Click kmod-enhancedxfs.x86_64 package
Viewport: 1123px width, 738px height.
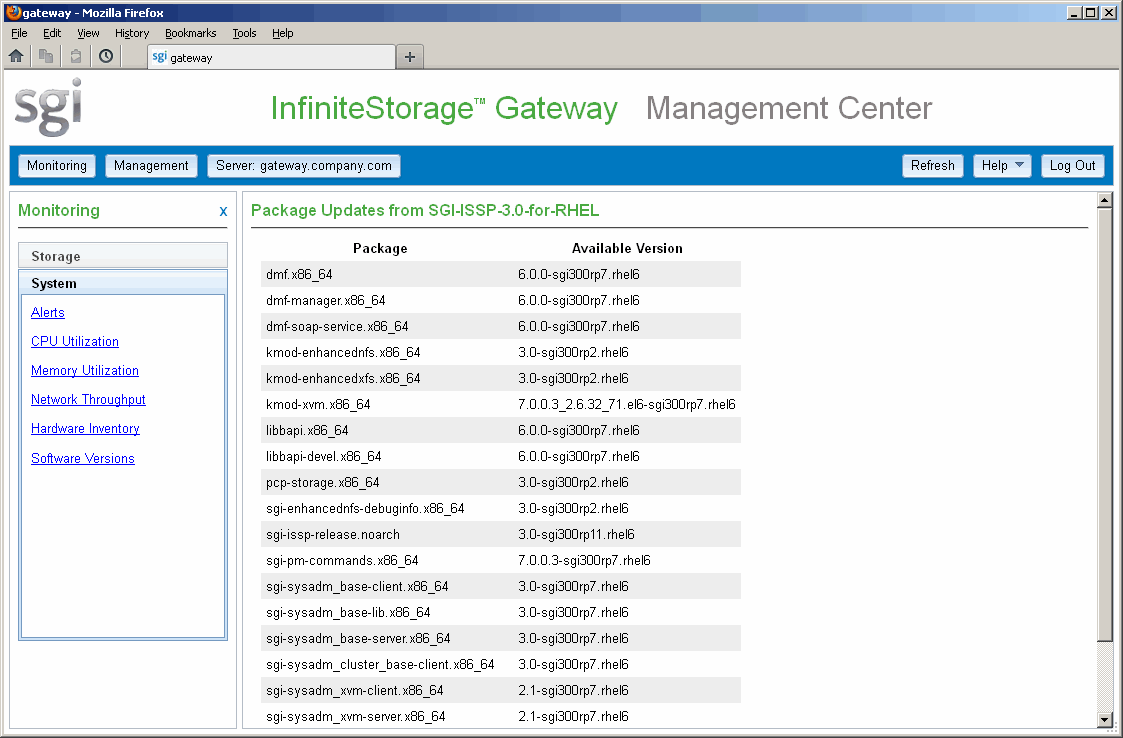343,378
